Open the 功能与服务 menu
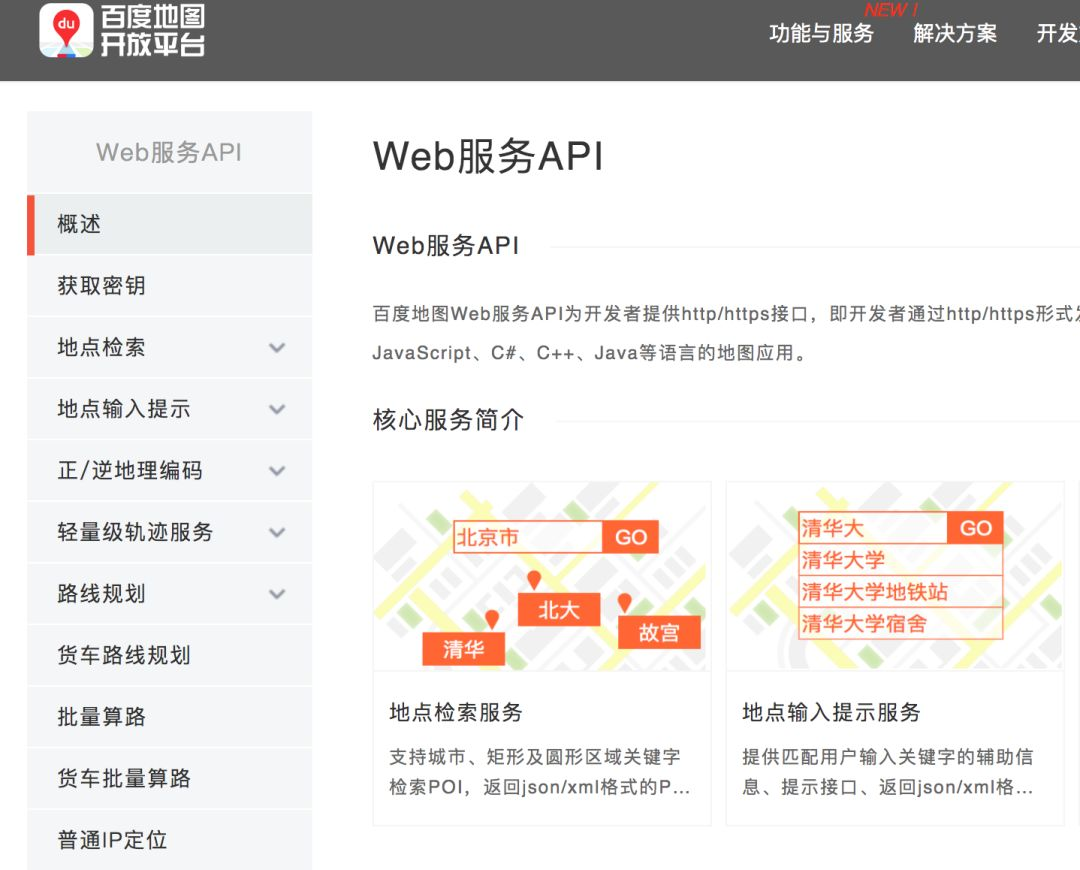Viewport: 1080px width, 870px height. click(x=821, y=33)
